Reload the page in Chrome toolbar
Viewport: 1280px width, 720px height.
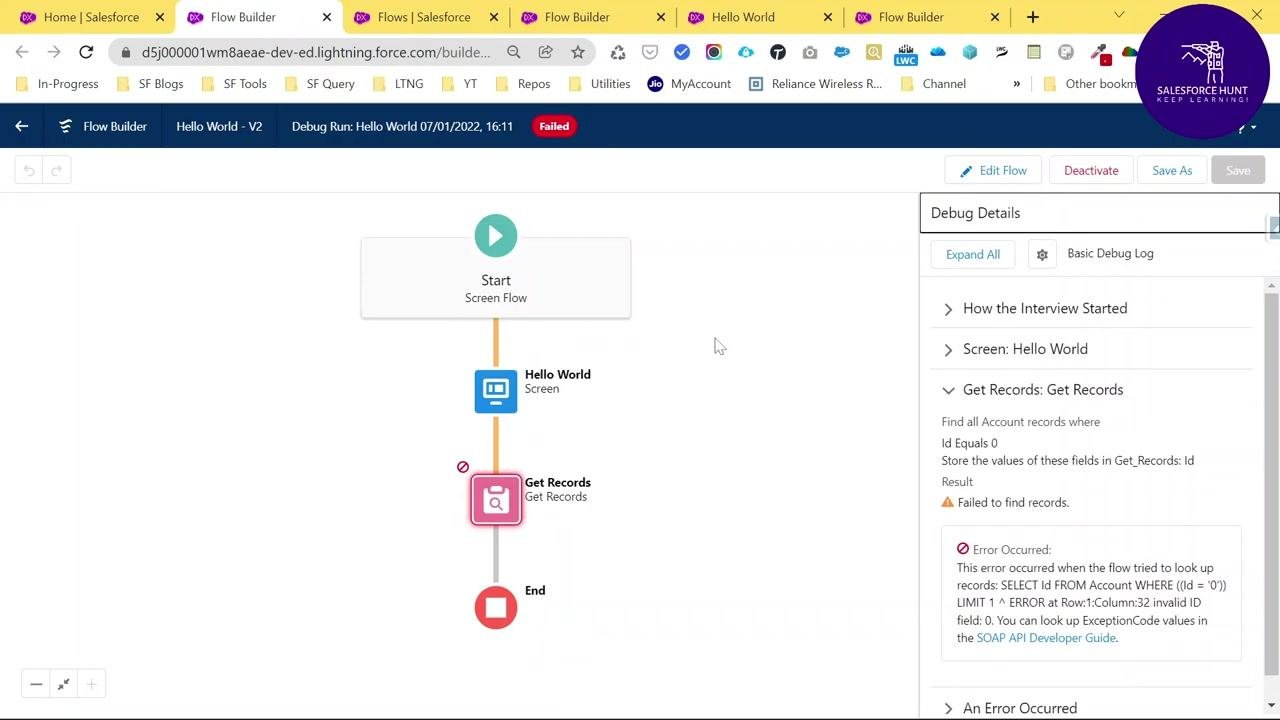86,52
